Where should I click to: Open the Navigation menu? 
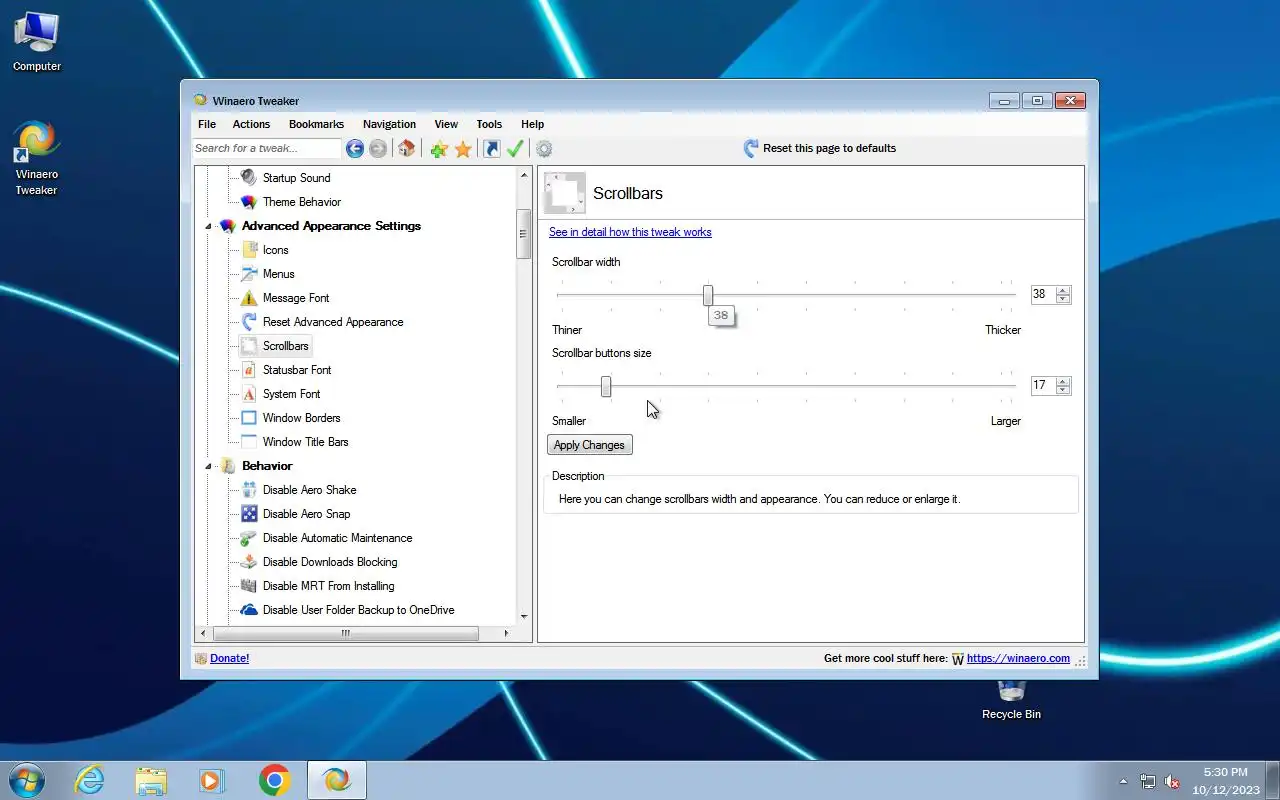389,124
